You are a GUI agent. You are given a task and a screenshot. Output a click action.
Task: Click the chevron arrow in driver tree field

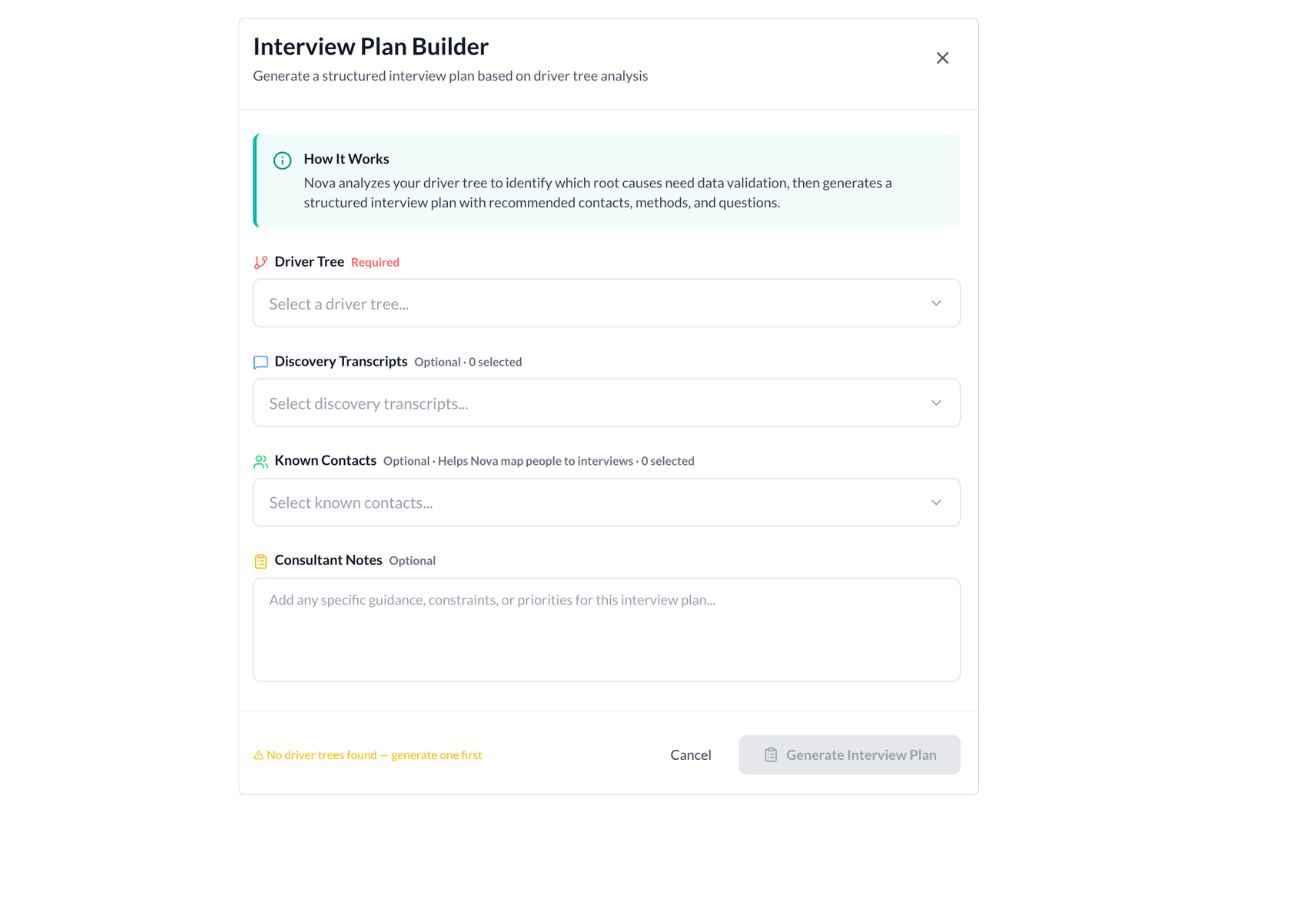coord(936,303)
